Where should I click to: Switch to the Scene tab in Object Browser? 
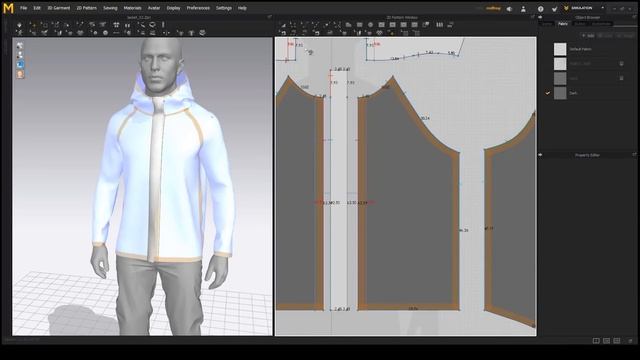547,24
